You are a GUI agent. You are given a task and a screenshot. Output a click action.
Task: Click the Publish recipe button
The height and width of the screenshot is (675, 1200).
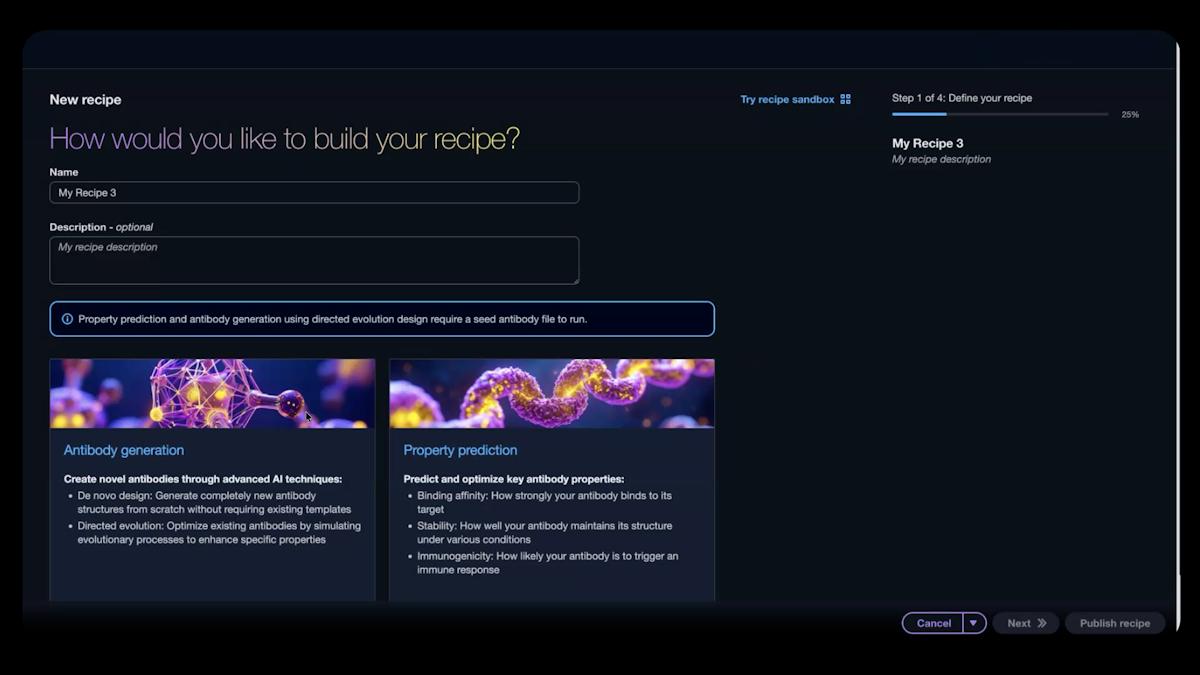tap(1114, 623)
